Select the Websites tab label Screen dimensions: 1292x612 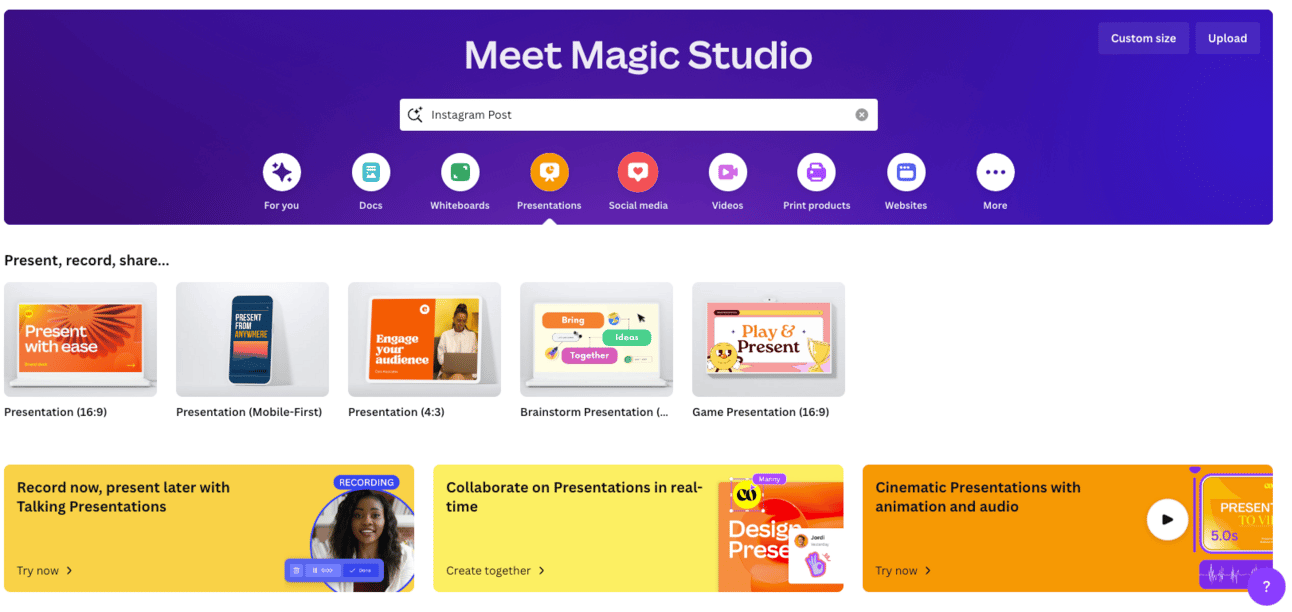click(x=906, y=206)
